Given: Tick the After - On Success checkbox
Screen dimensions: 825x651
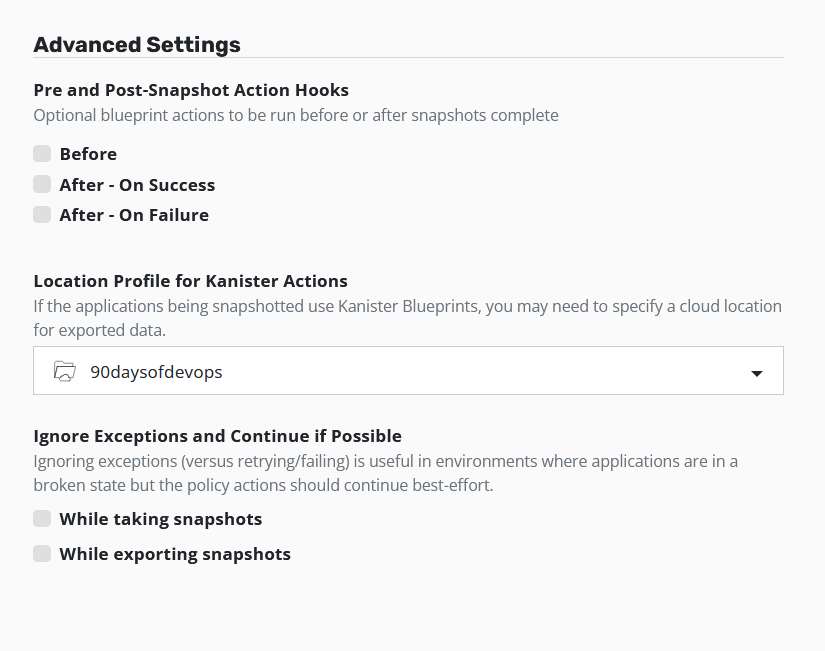Looking at the screenshot, I should [42, 184].
